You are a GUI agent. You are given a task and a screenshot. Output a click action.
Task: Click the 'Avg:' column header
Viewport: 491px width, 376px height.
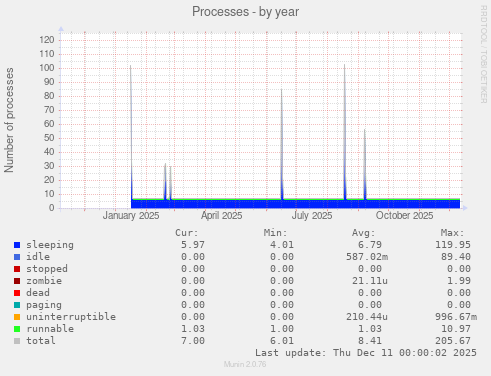364,233
